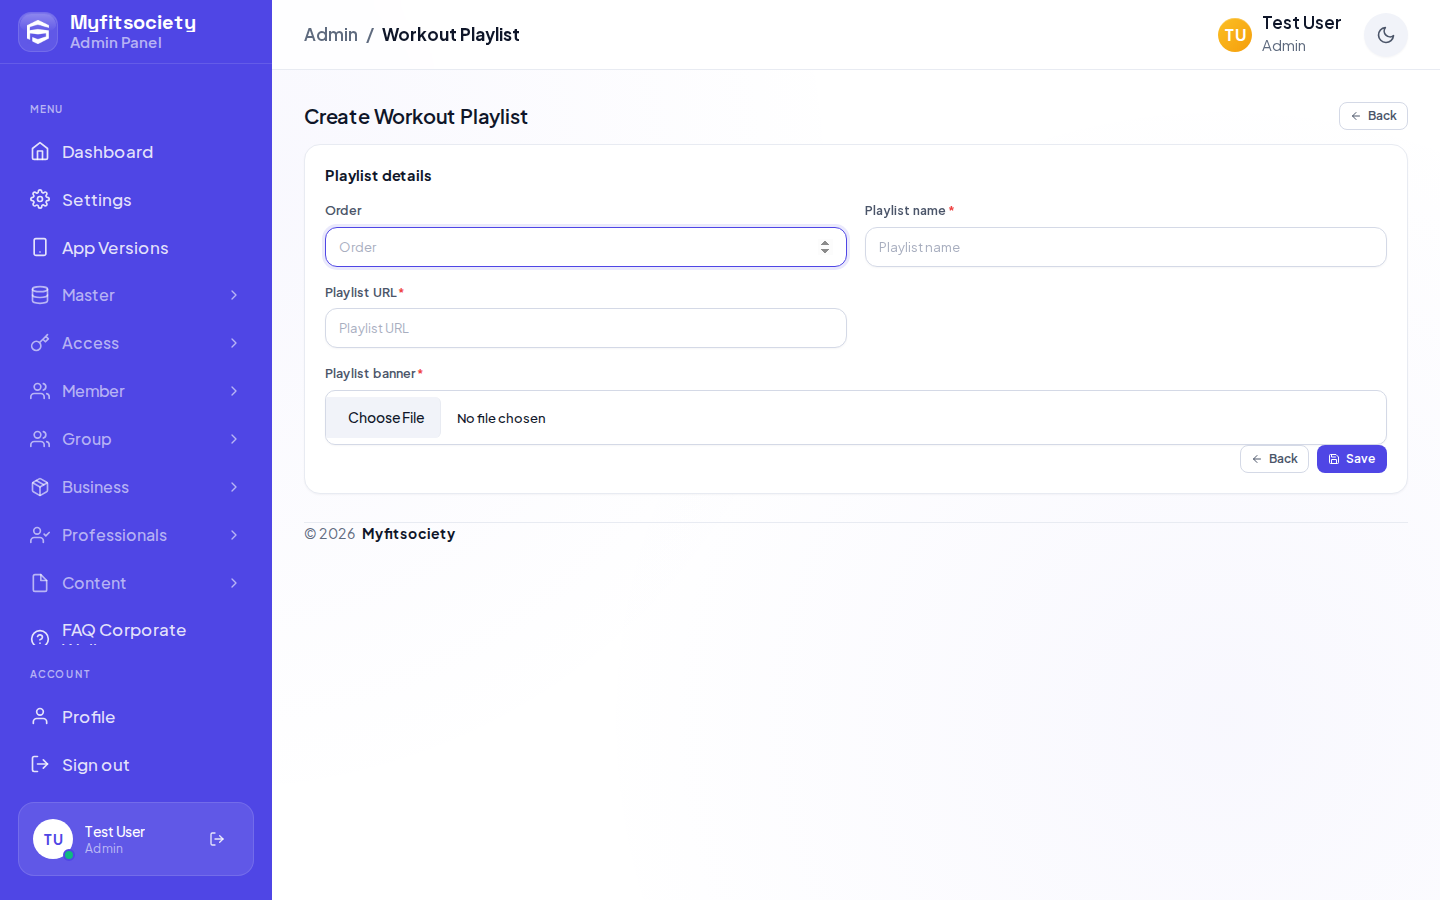Click the Myfitsociety logo icon
Image resolution: width=1440 pixels, height=900 pixels.
[x=38, y=32]
